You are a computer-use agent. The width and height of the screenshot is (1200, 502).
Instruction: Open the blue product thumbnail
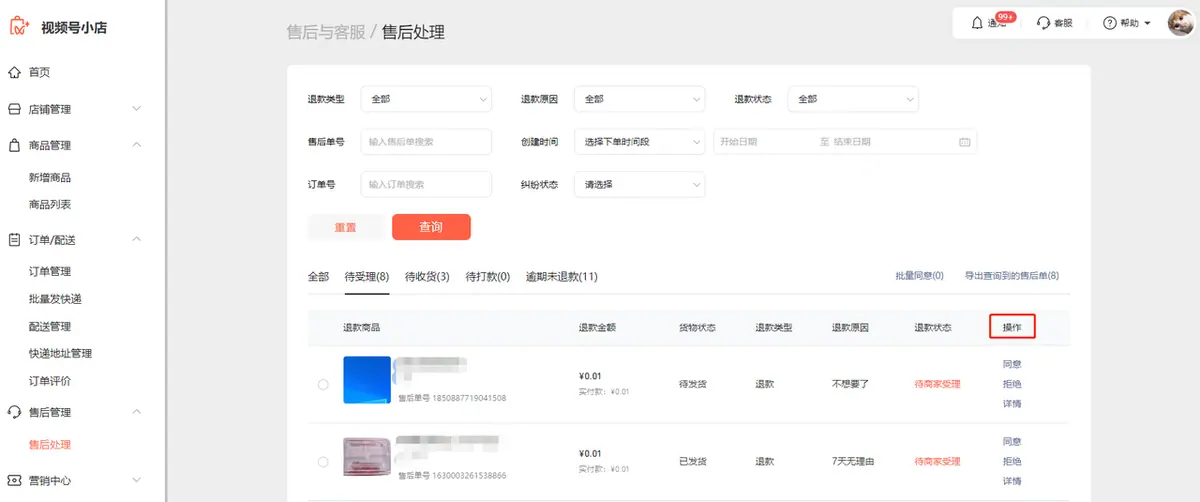click(x=367, y=380)
